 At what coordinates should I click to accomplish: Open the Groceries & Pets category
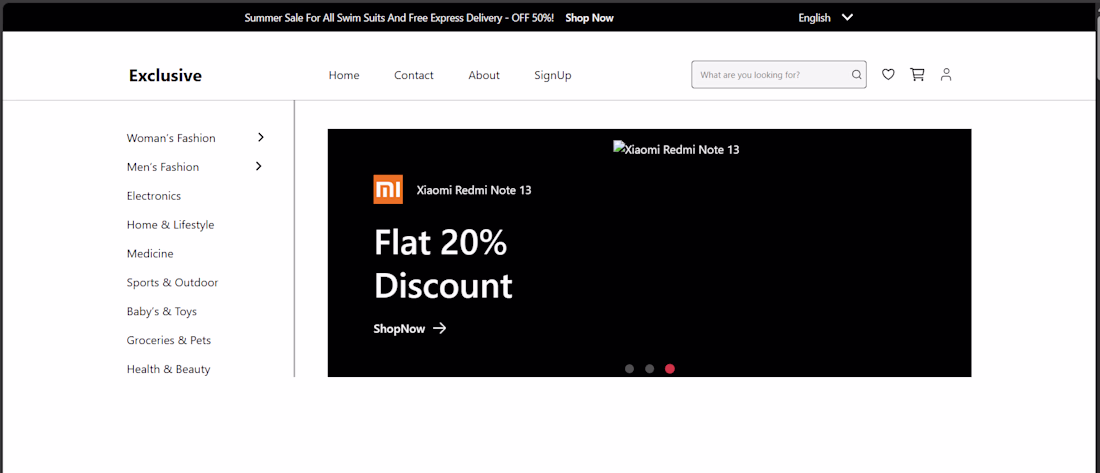(169, 340)
